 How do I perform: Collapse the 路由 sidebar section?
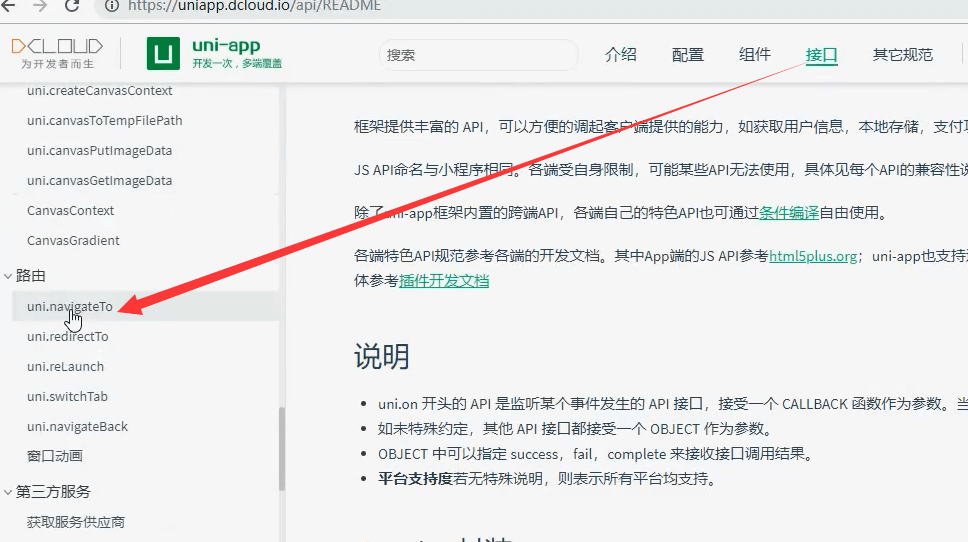(8, 276)
